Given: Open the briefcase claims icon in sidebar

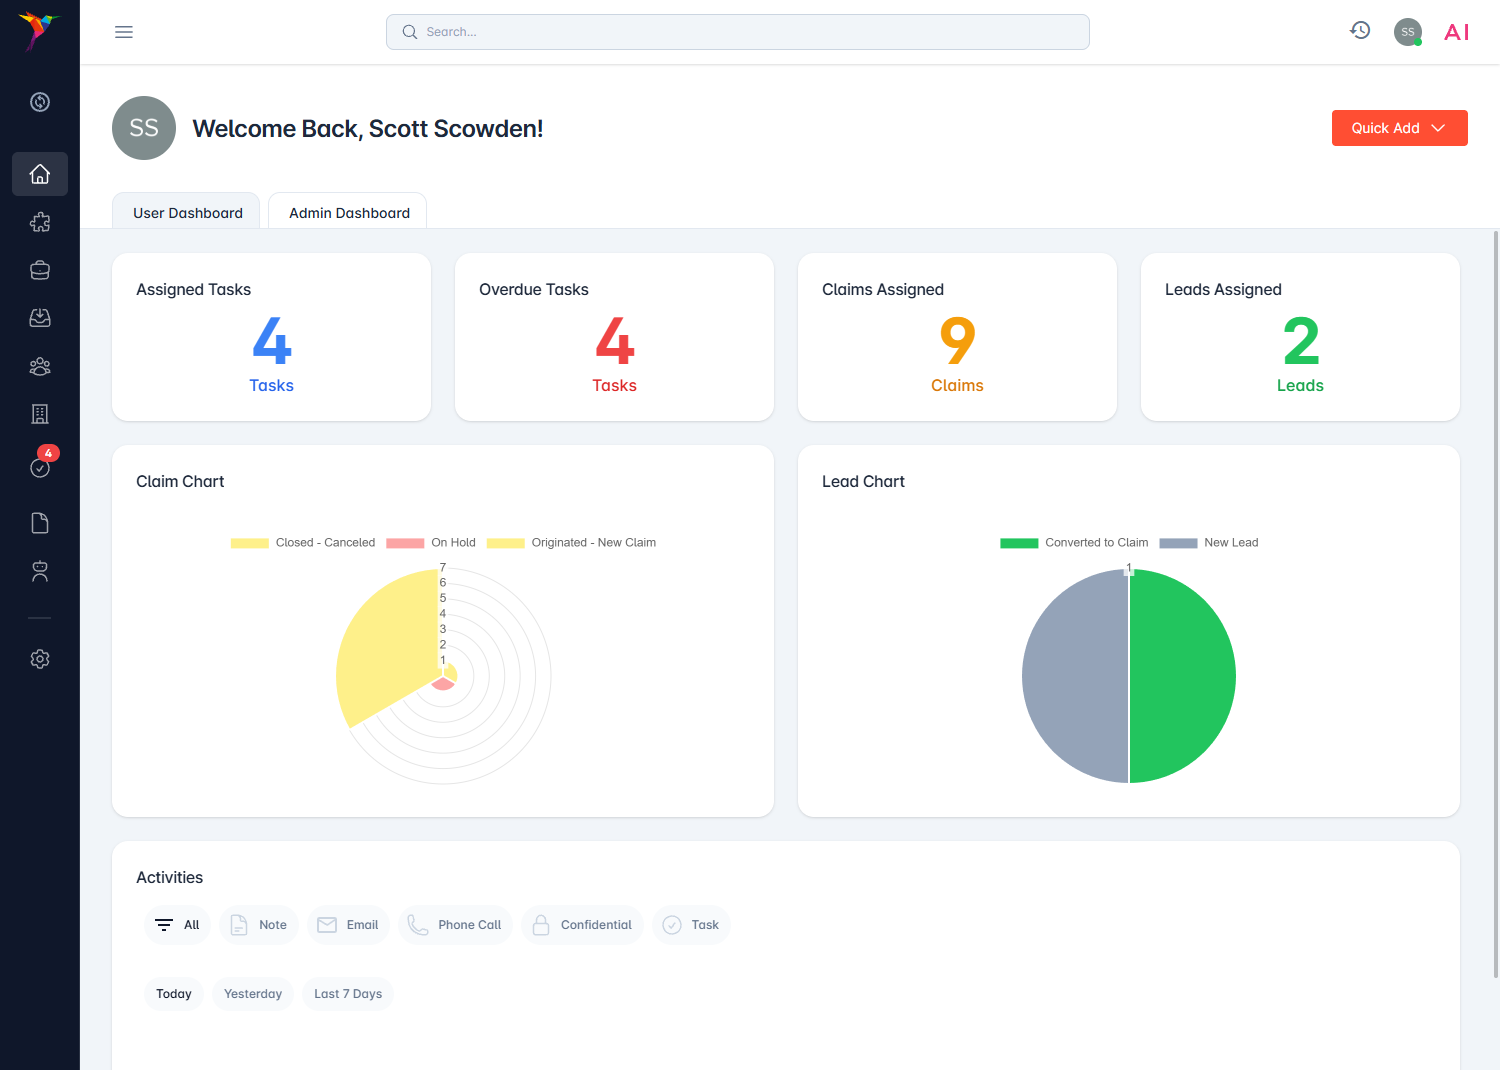Looking at the screenshot, I should pos(40,269).
